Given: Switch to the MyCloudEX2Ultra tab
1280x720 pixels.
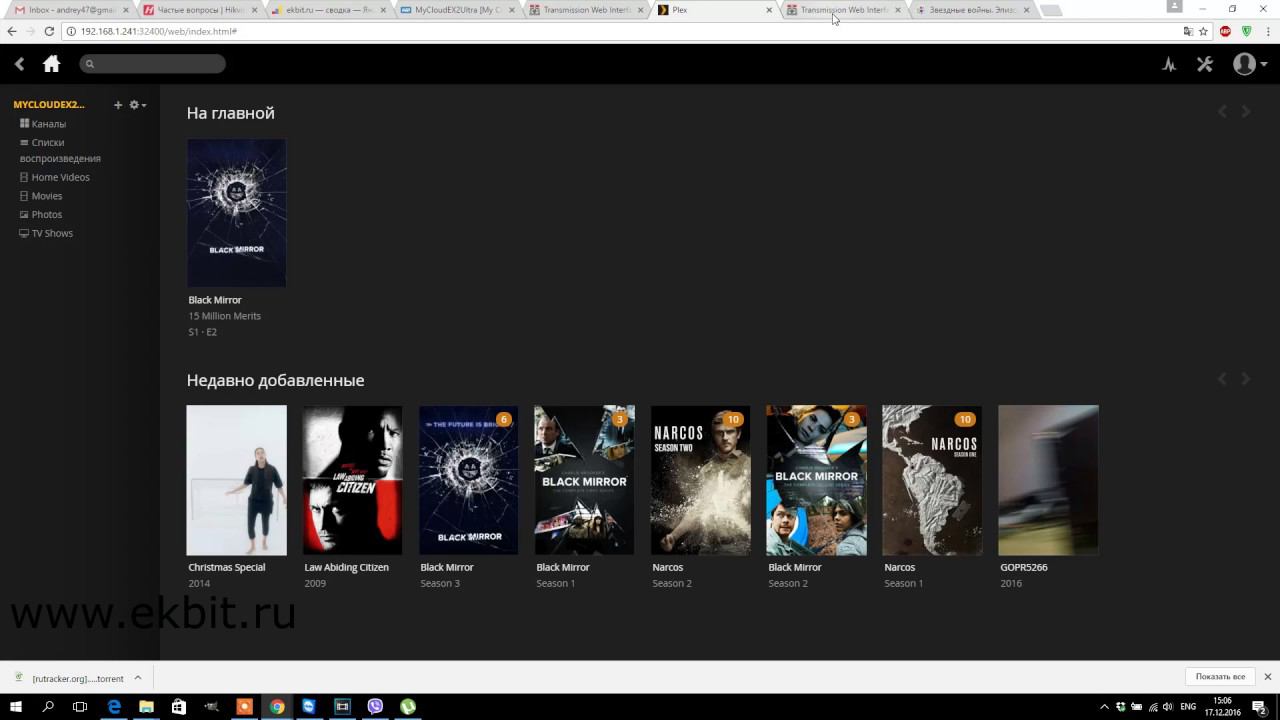Looking at the screenshot, I should point(458,10).
